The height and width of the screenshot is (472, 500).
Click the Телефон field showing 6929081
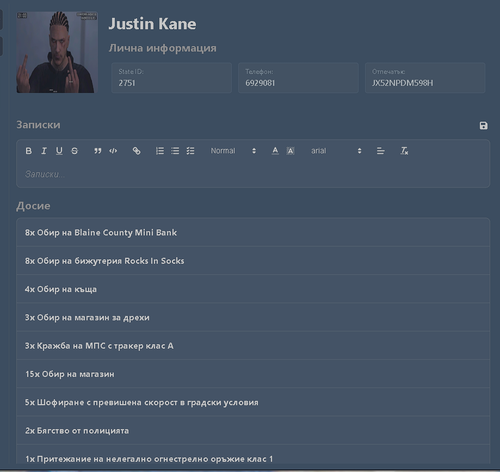(298, 78)
